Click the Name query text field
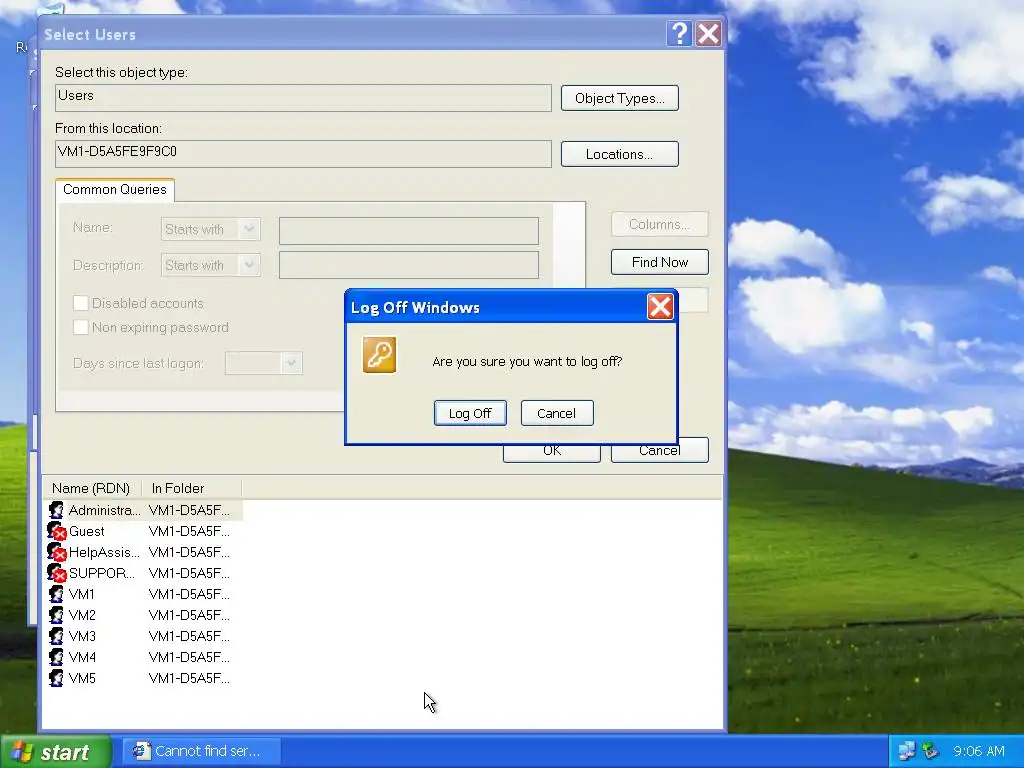This screenshot has height=768, width=1024. (409, 231)
